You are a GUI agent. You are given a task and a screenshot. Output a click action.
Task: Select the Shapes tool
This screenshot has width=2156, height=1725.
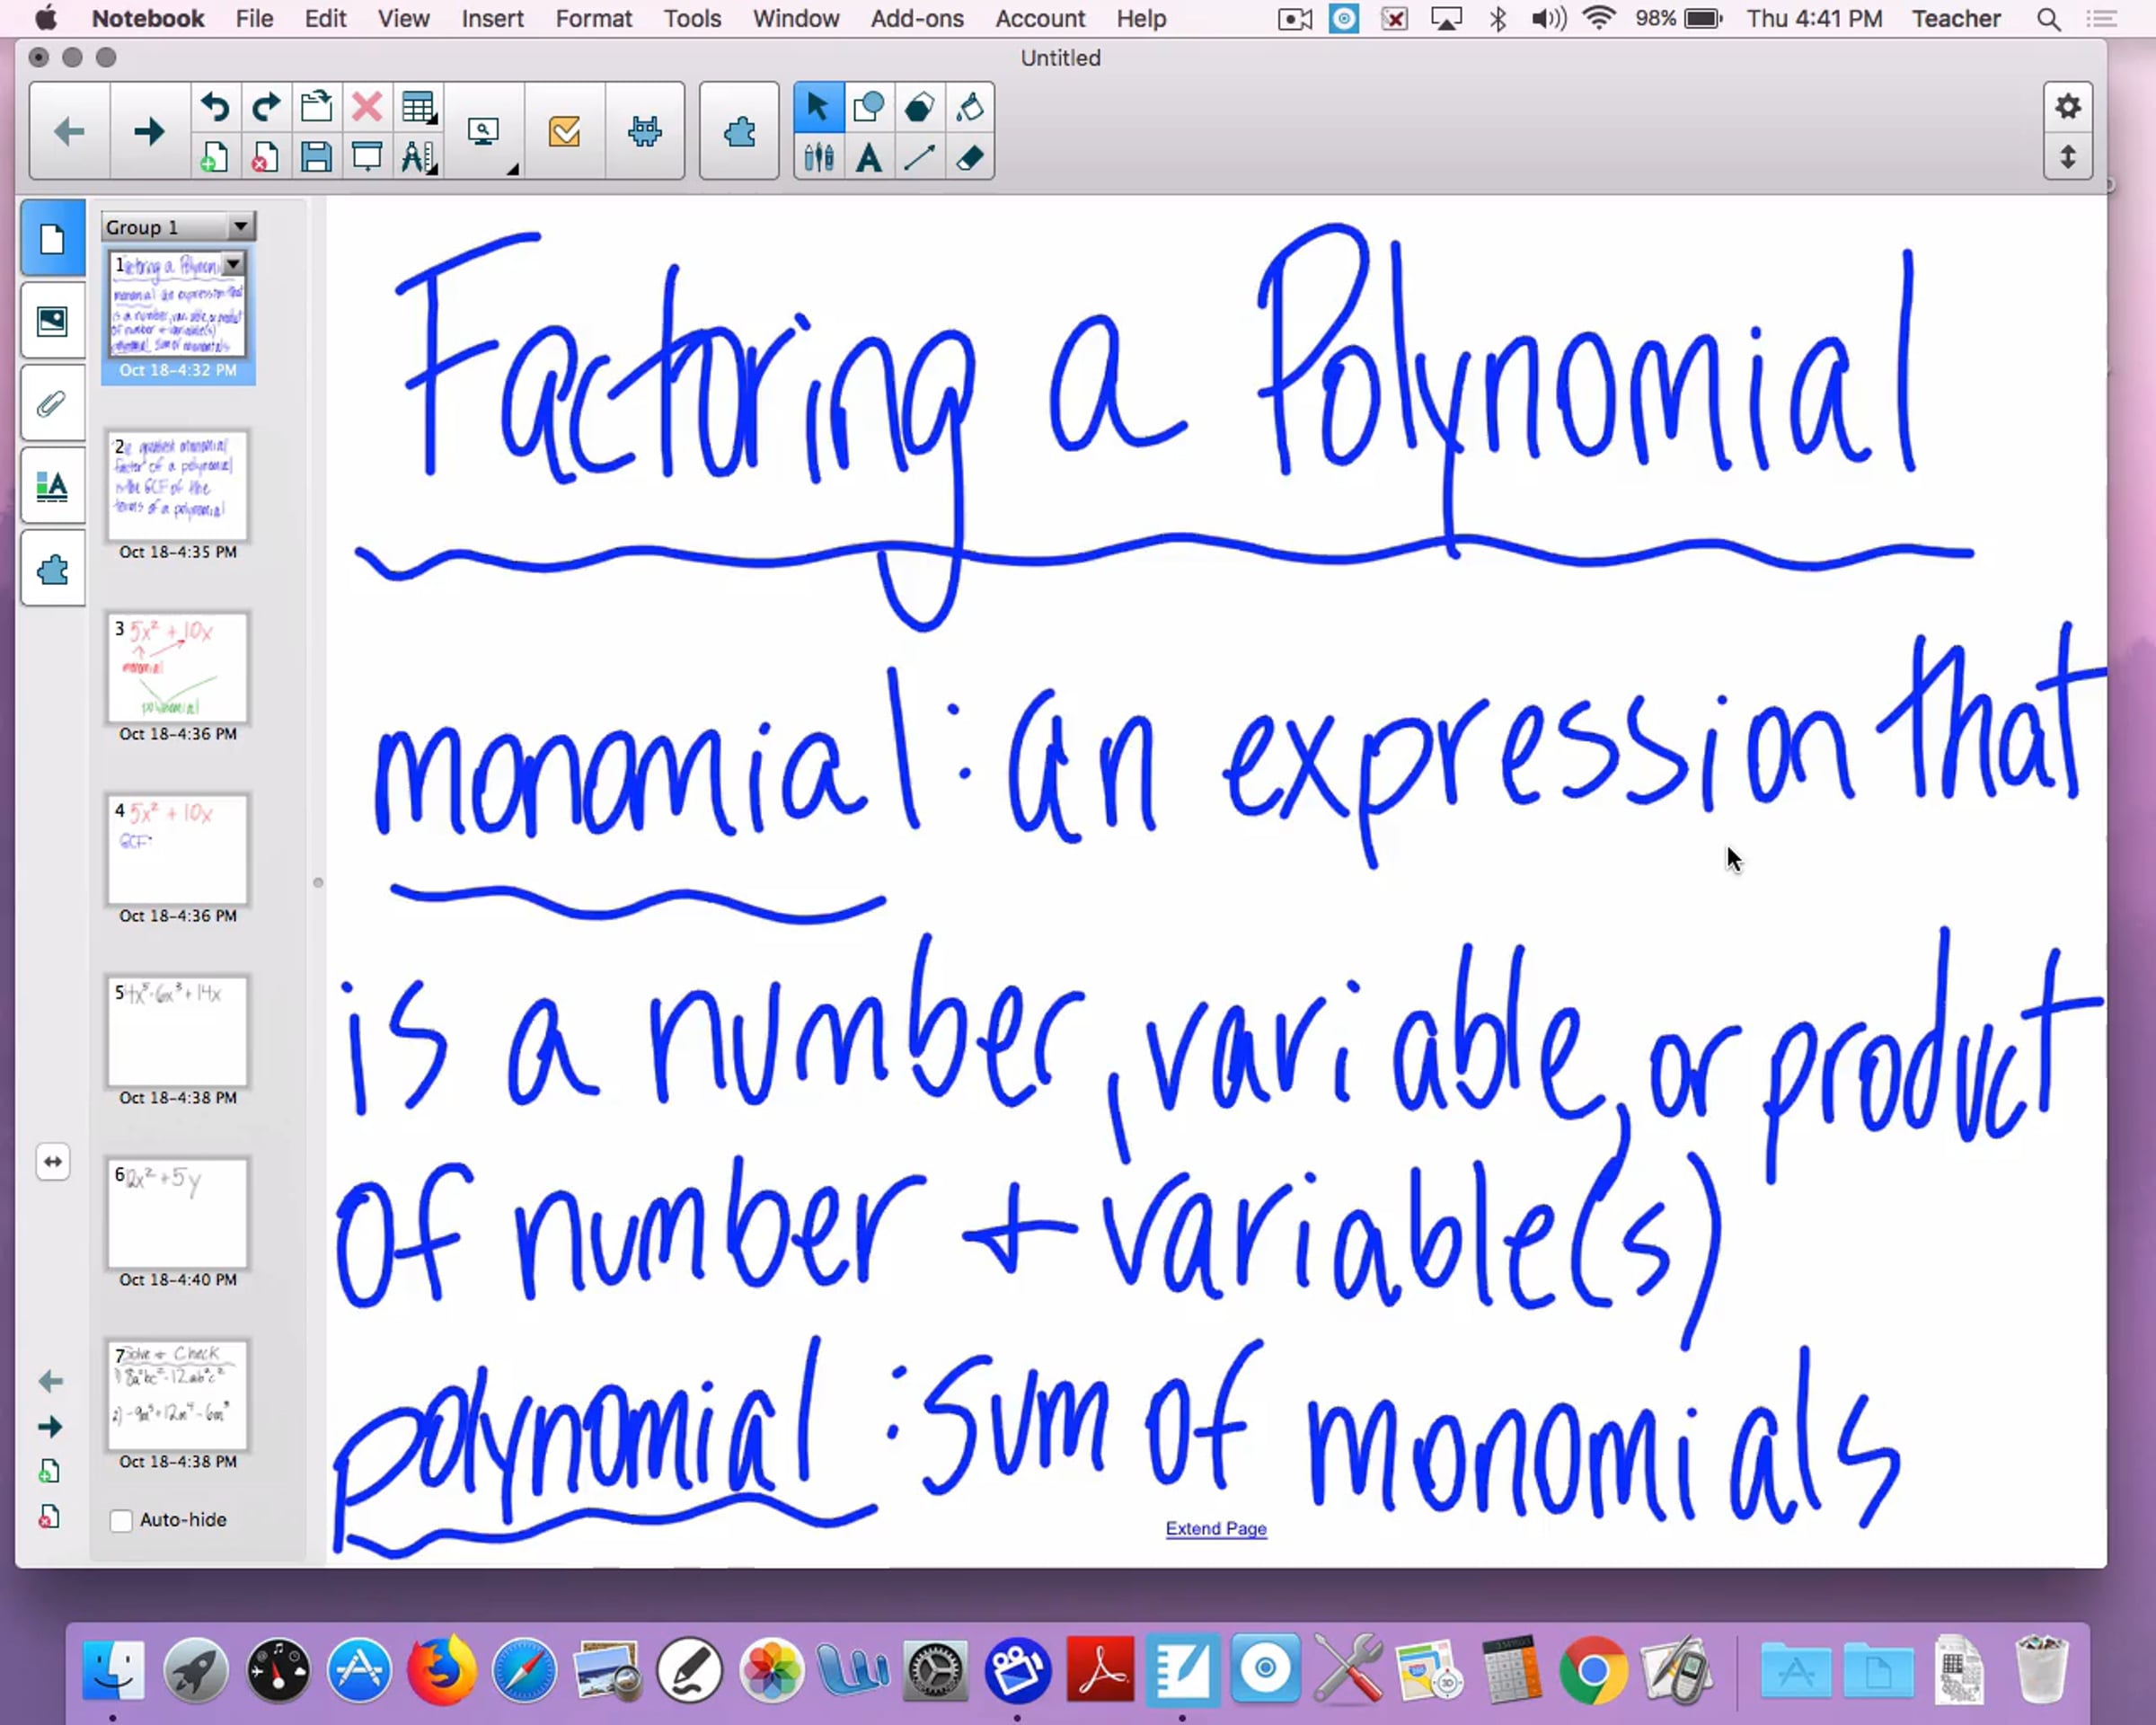[868, 107]
